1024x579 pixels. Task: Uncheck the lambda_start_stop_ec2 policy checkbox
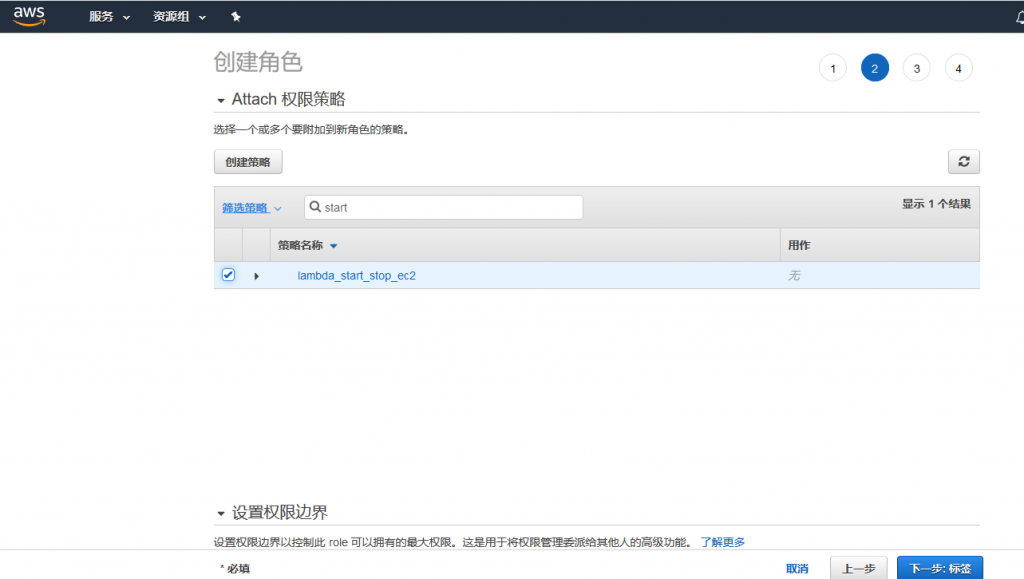click(x=228, y=275)
